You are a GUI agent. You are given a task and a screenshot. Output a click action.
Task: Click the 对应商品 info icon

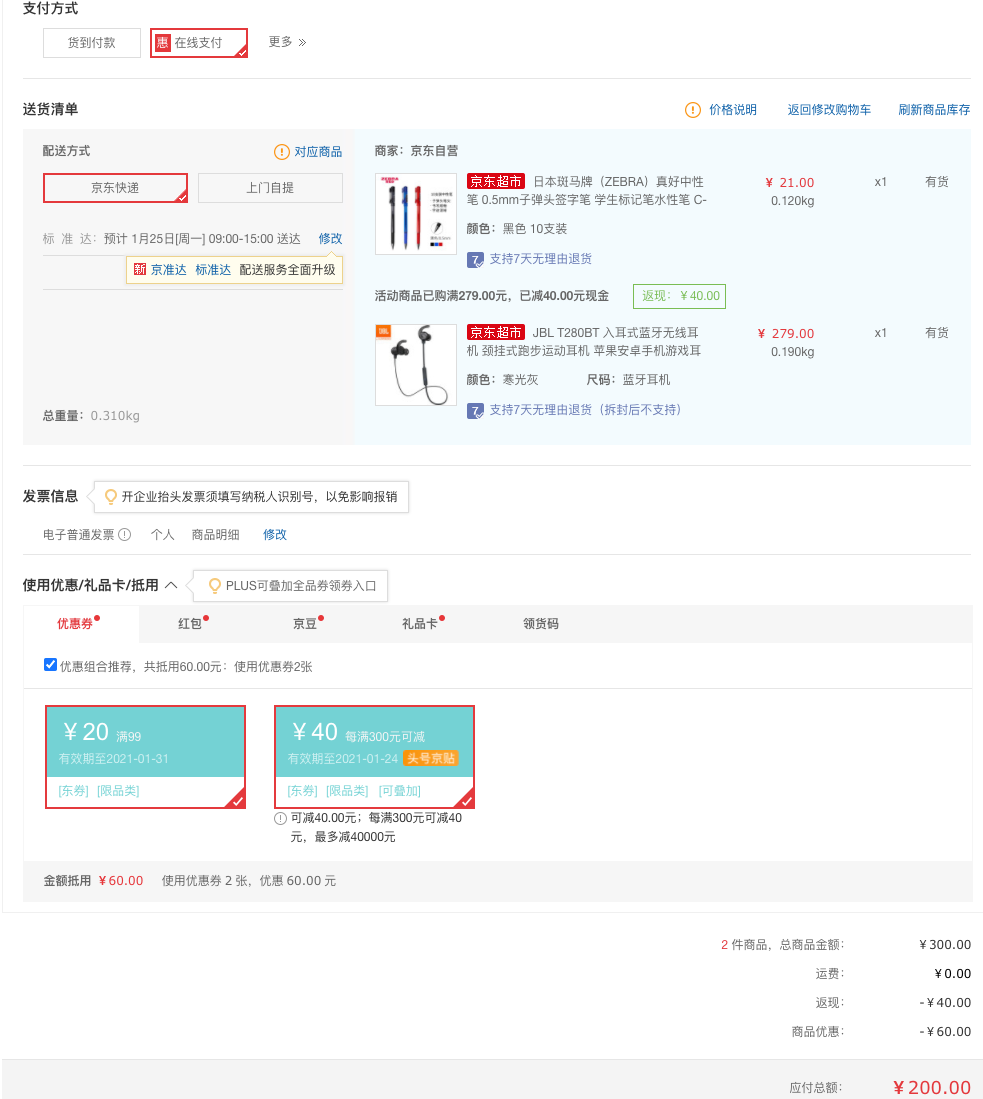tap(282, 152)
